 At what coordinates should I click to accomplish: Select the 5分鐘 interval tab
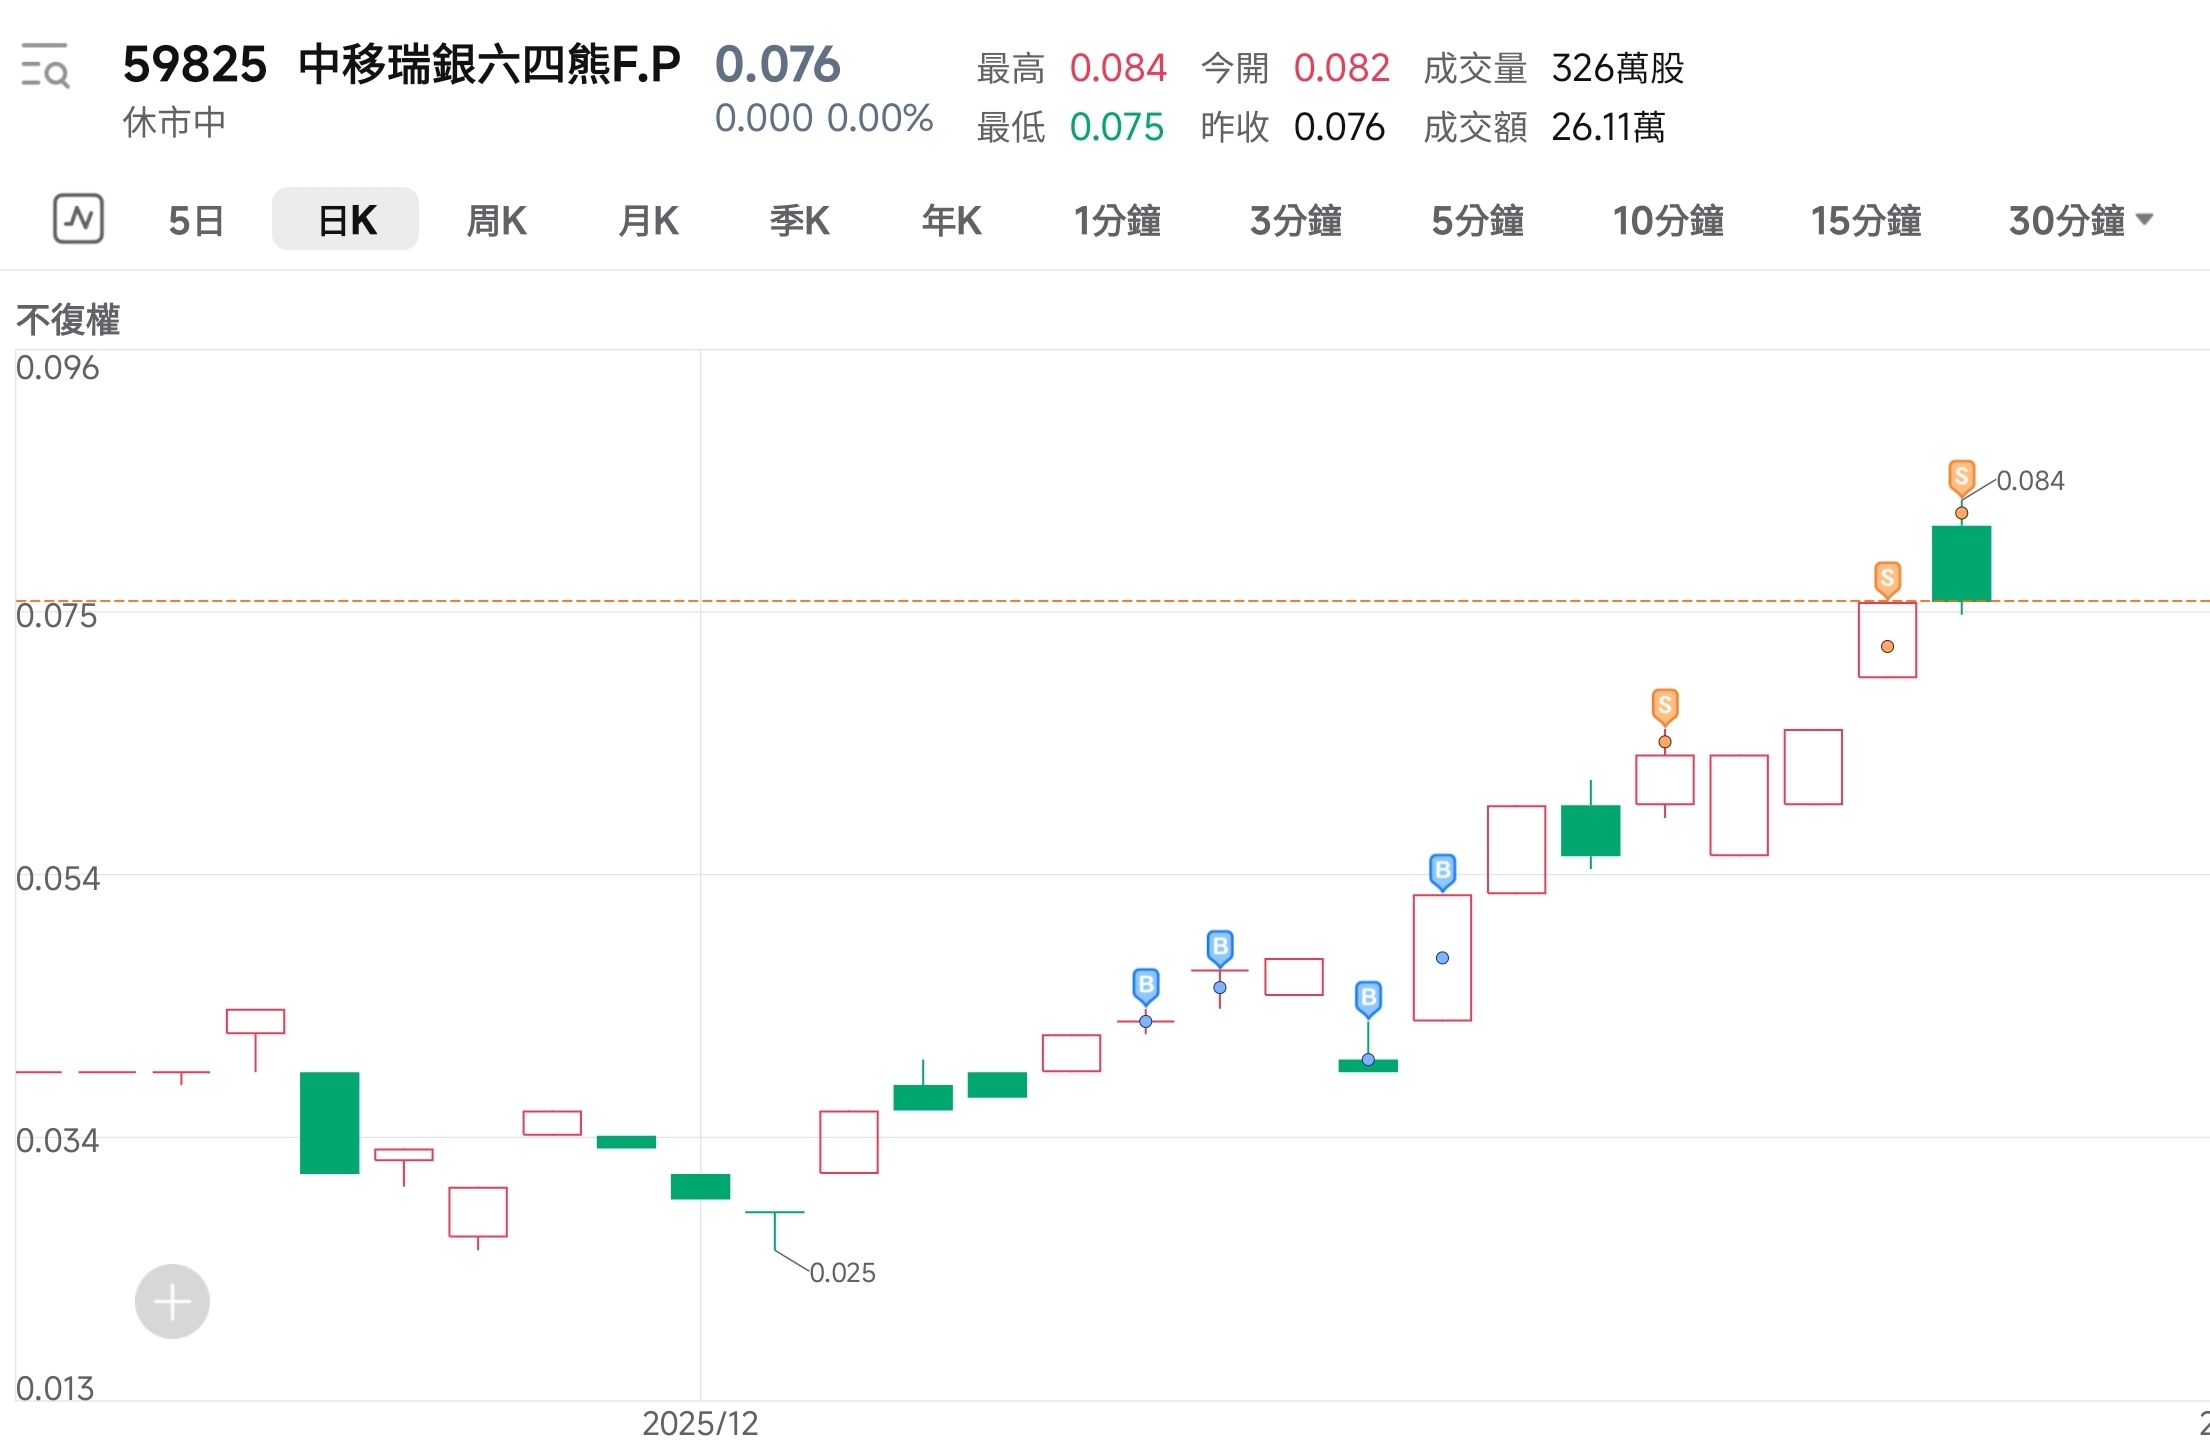click(1477, 220)
